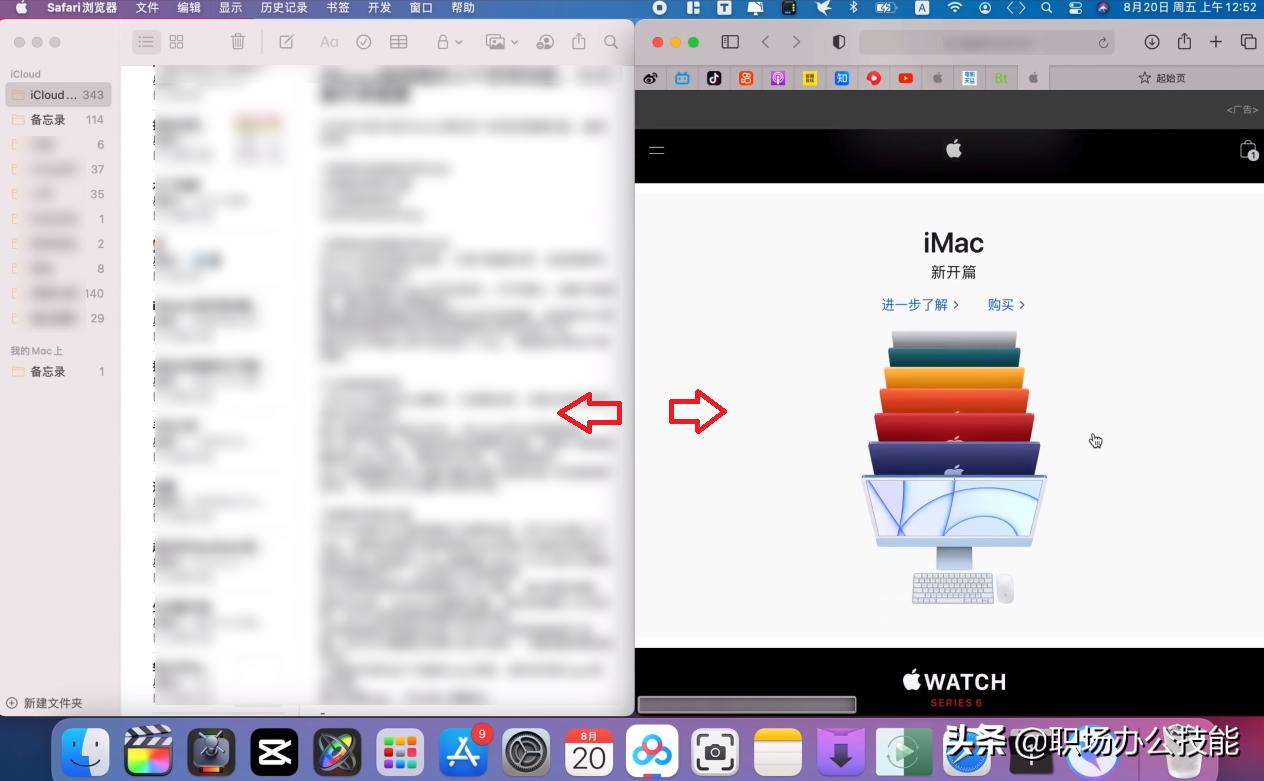Click 新建文件夹 in Notes sidebar
Viewport: 1264px width, 781px height.
[49, 703]
